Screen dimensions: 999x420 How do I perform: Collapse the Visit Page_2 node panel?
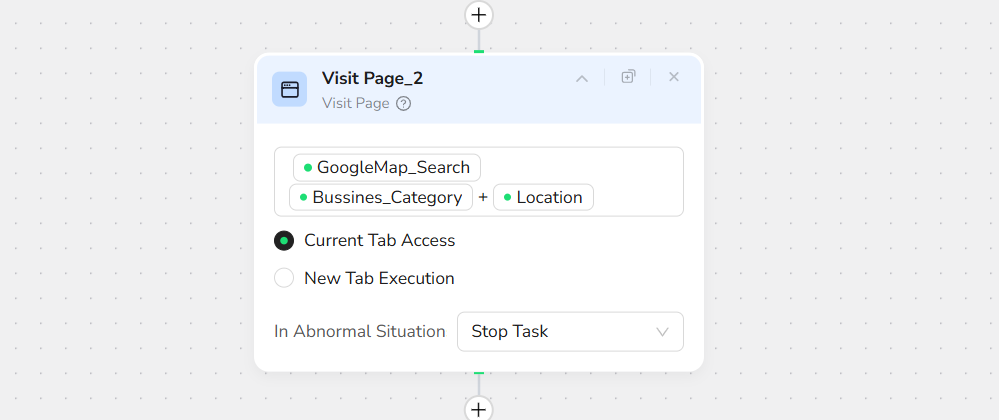point(582,78)
